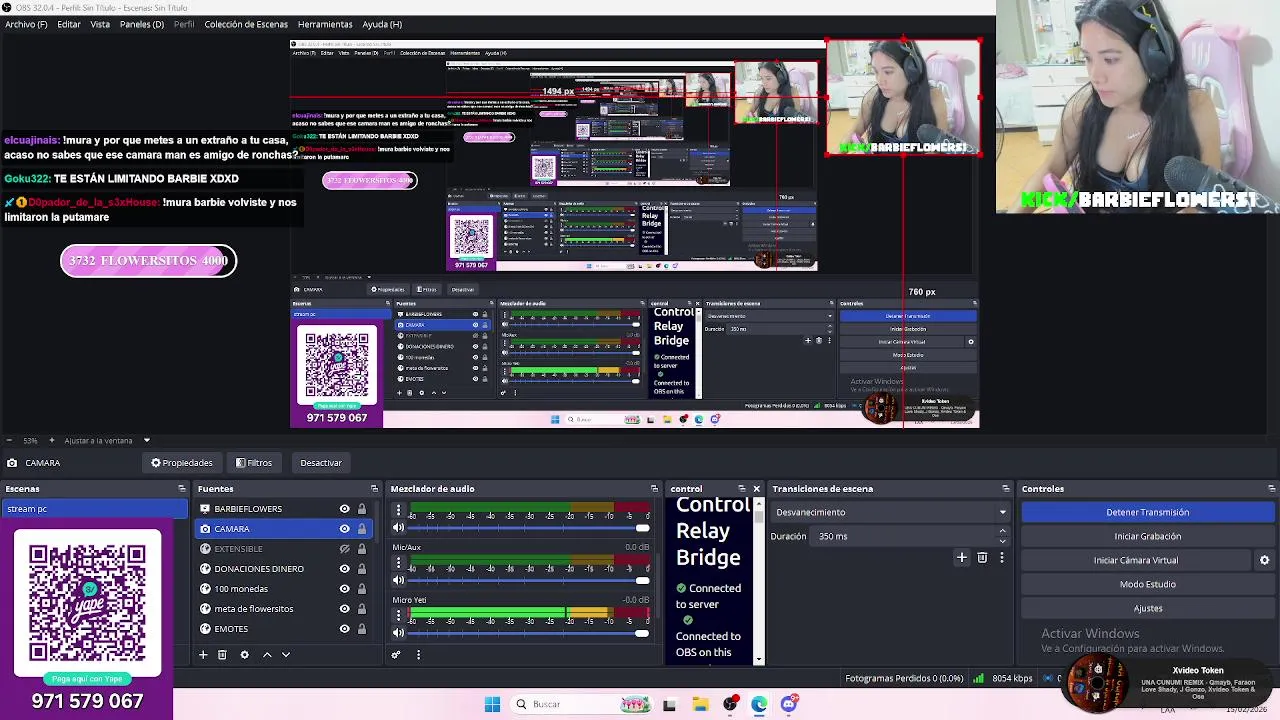Open Discord from the taskbar
The image size is (1280, 720).
coord(789,704)
